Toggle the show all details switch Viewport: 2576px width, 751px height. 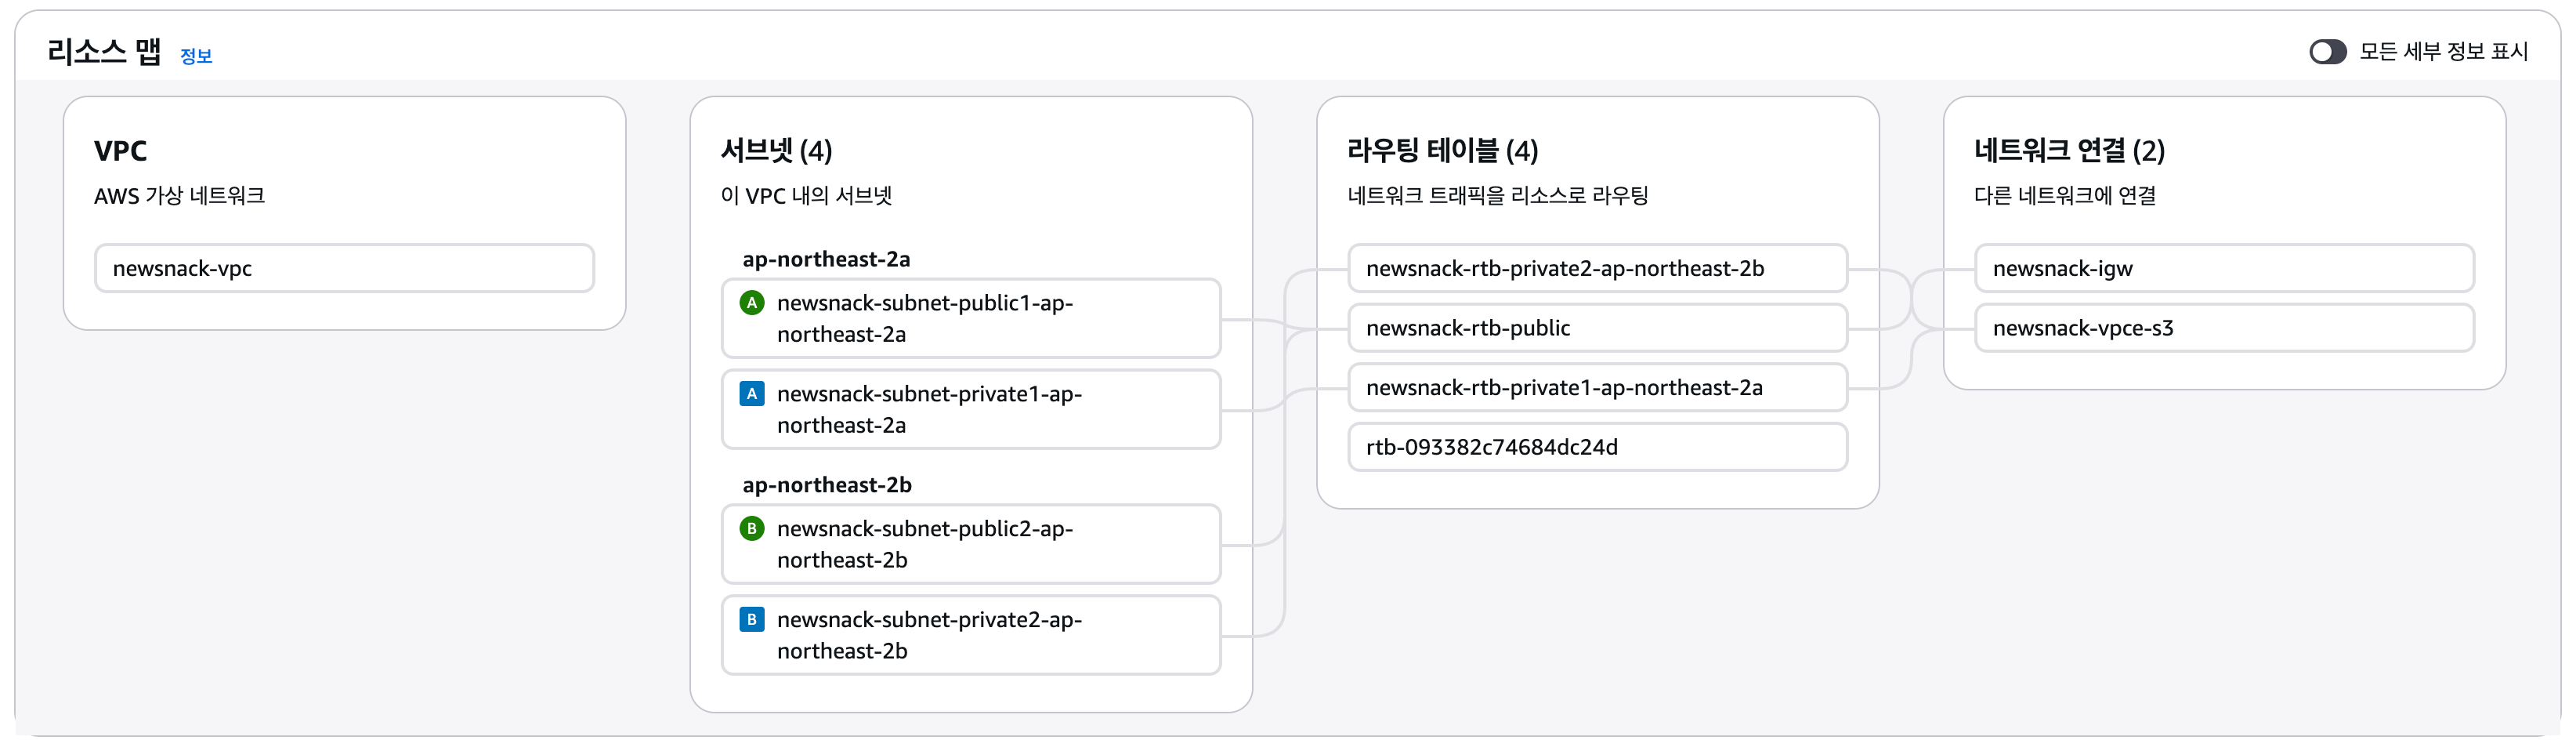point(2326,52)
